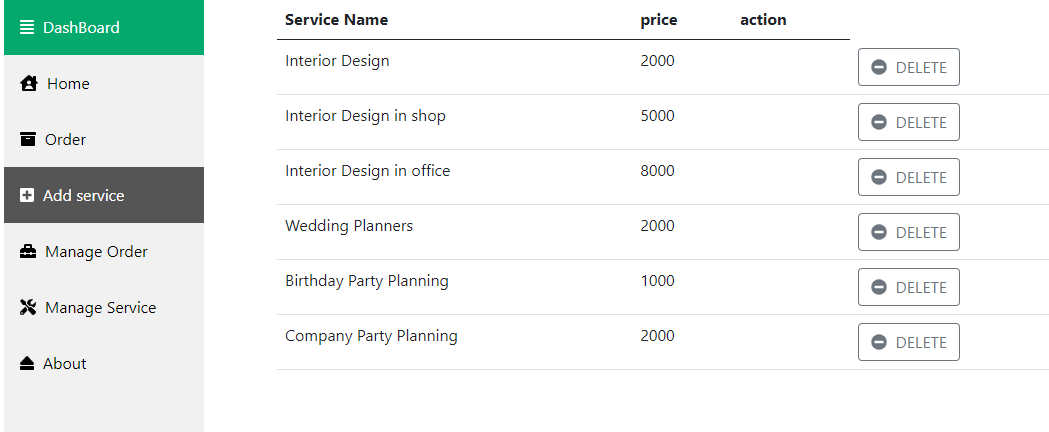Click the Home house icon in sidebar
Screen dimensions: 1049x432
coord(29,84)
